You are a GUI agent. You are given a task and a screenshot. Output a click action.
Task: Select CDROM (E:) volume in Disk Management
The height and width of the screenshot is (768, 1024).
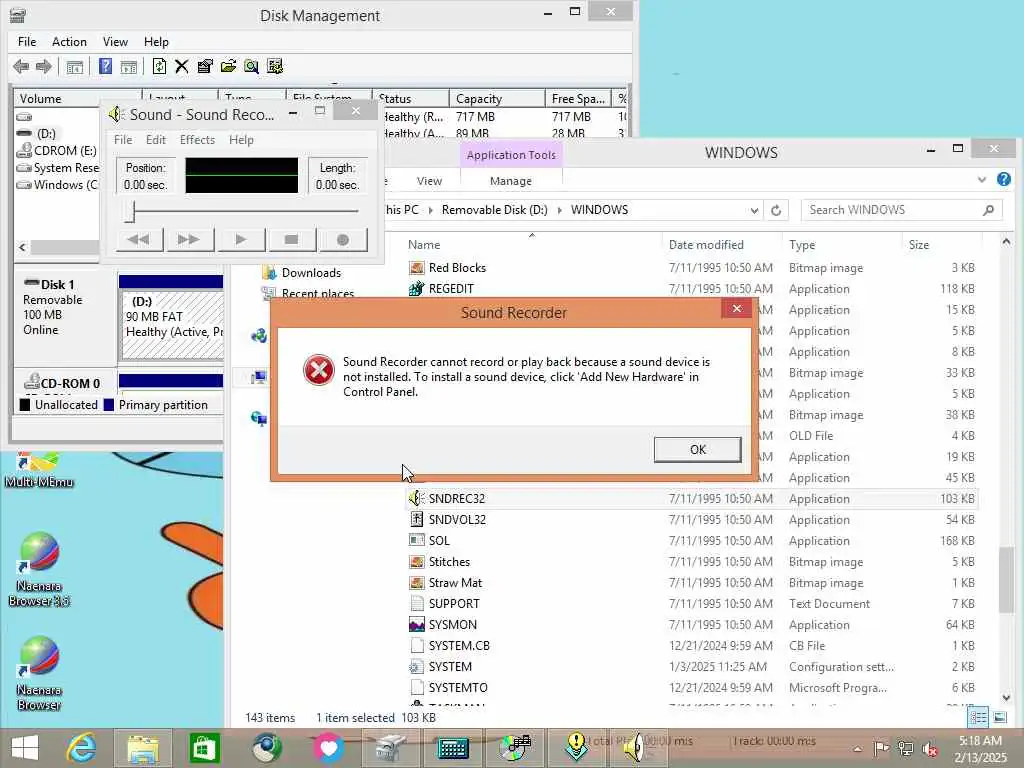pyautogui.click(x=57, y=150)
